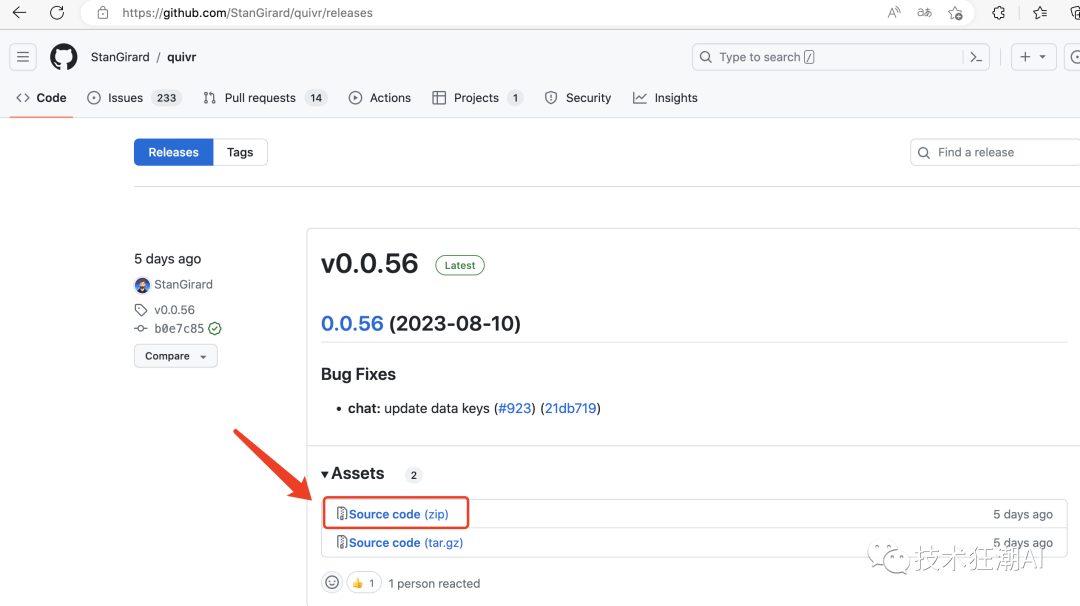Viewport: 1080px width, 606px height.
Task: Download Source code (zip)
Action: click(x=398, y=514)
